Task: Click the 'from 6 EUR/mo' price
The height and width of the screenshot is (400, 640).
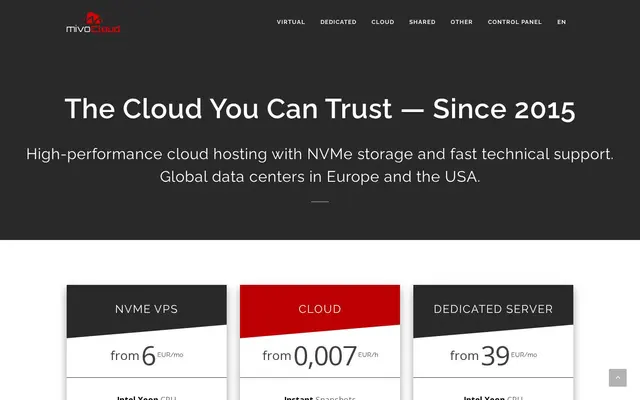Action: [x=147, y=356]
